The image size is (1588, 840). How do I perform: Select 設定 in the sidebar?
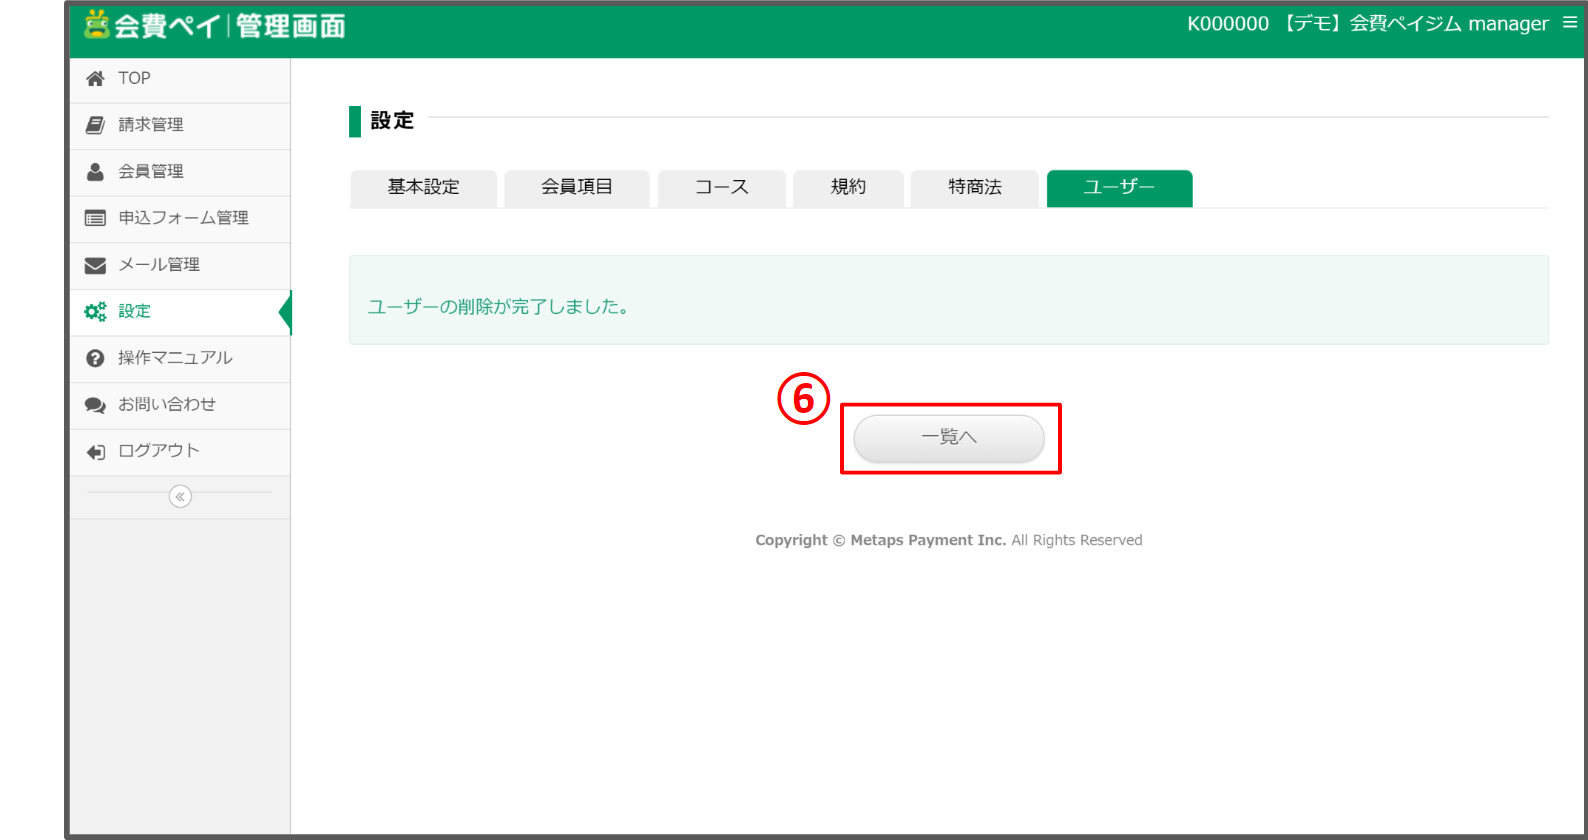coord(180,313)
